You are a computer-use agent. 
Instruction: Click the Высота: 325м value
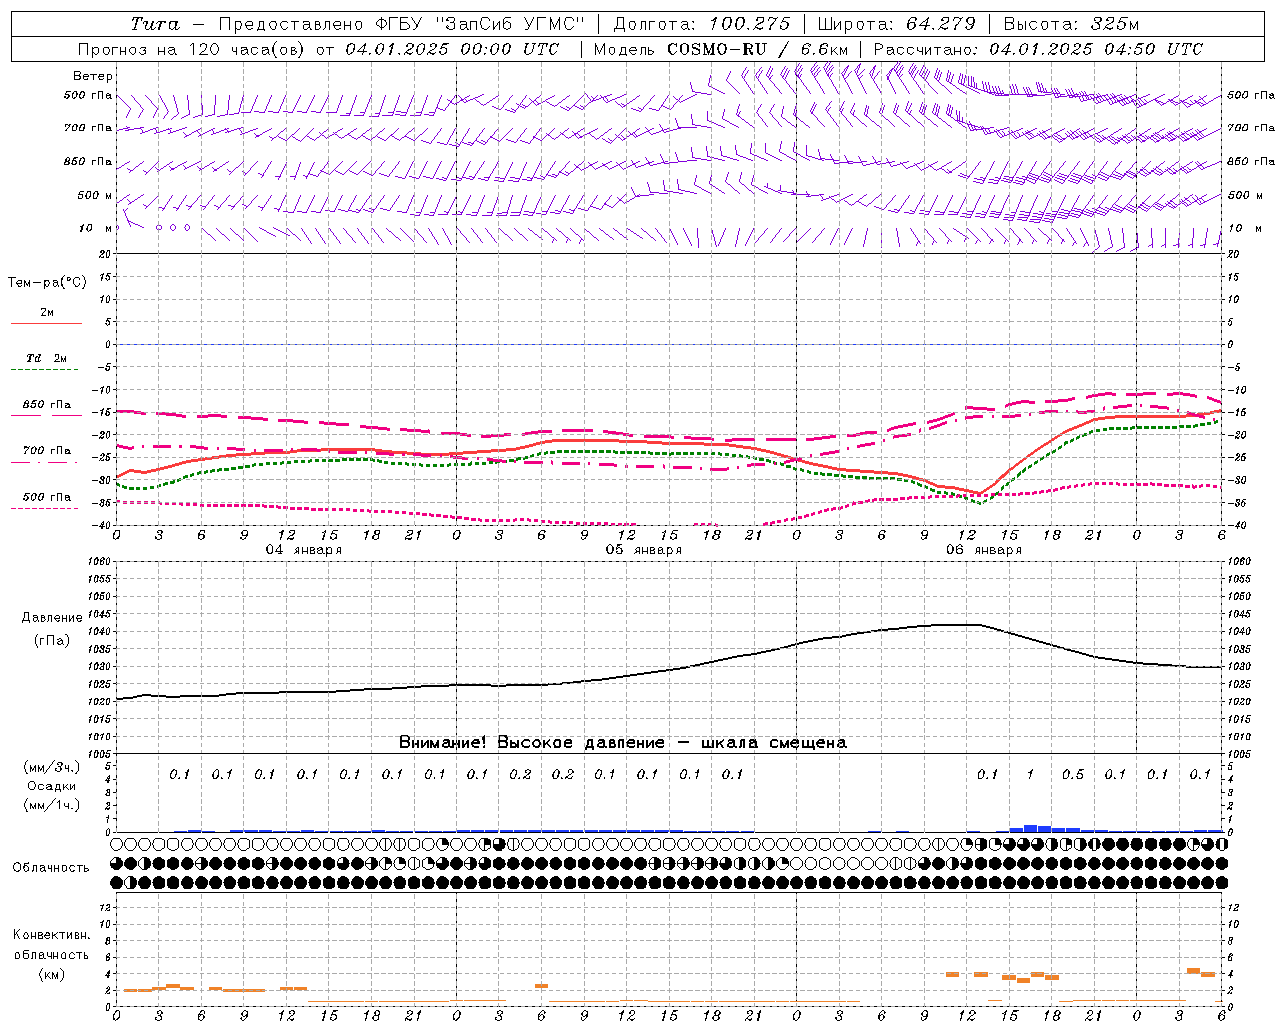1071,24
